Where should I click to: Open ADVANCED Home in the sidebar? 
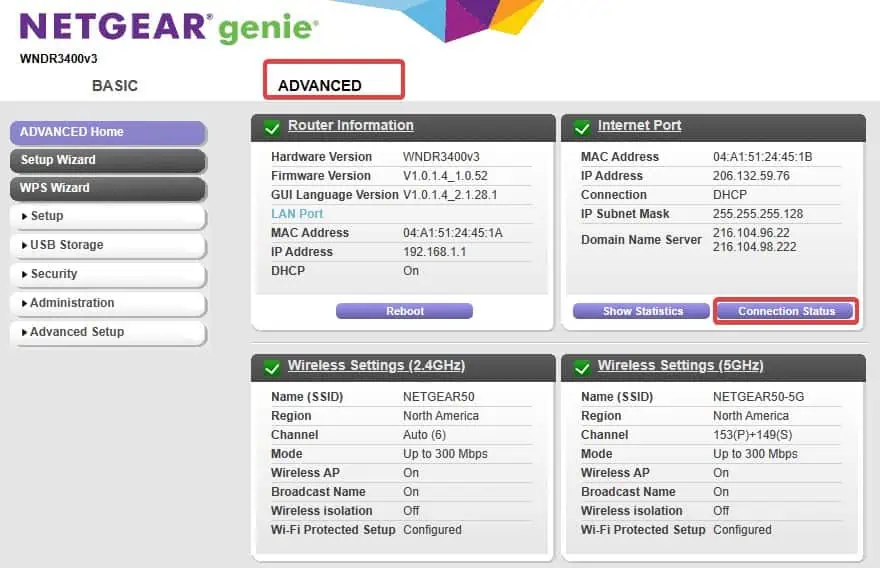[x=108, y=132]
